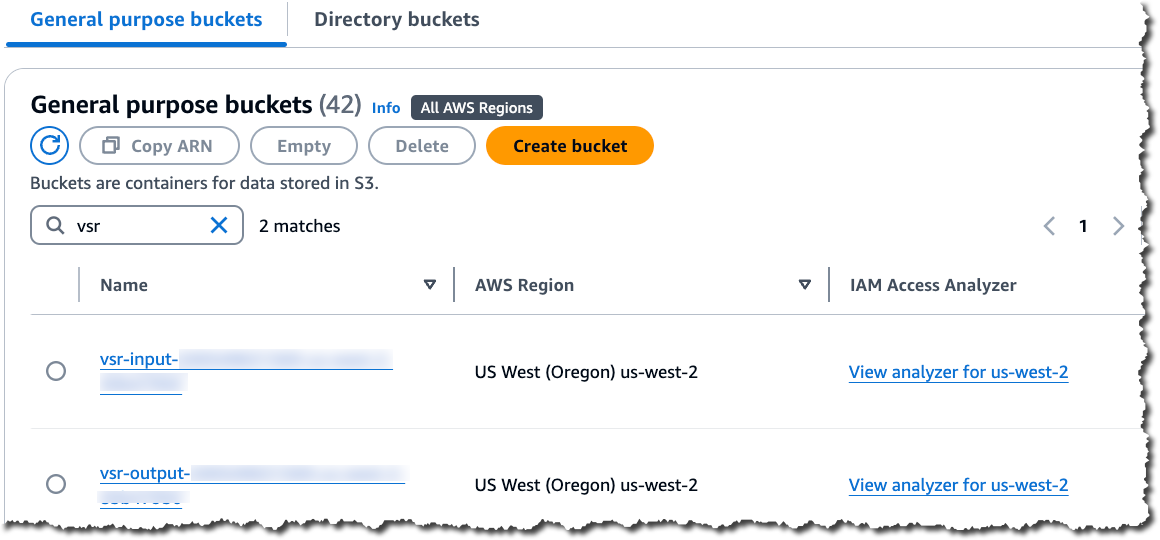The height and width of the screenshot is (540, 1160).
Task: Click the Copy ARN button
Action: [x=159, y=146]
